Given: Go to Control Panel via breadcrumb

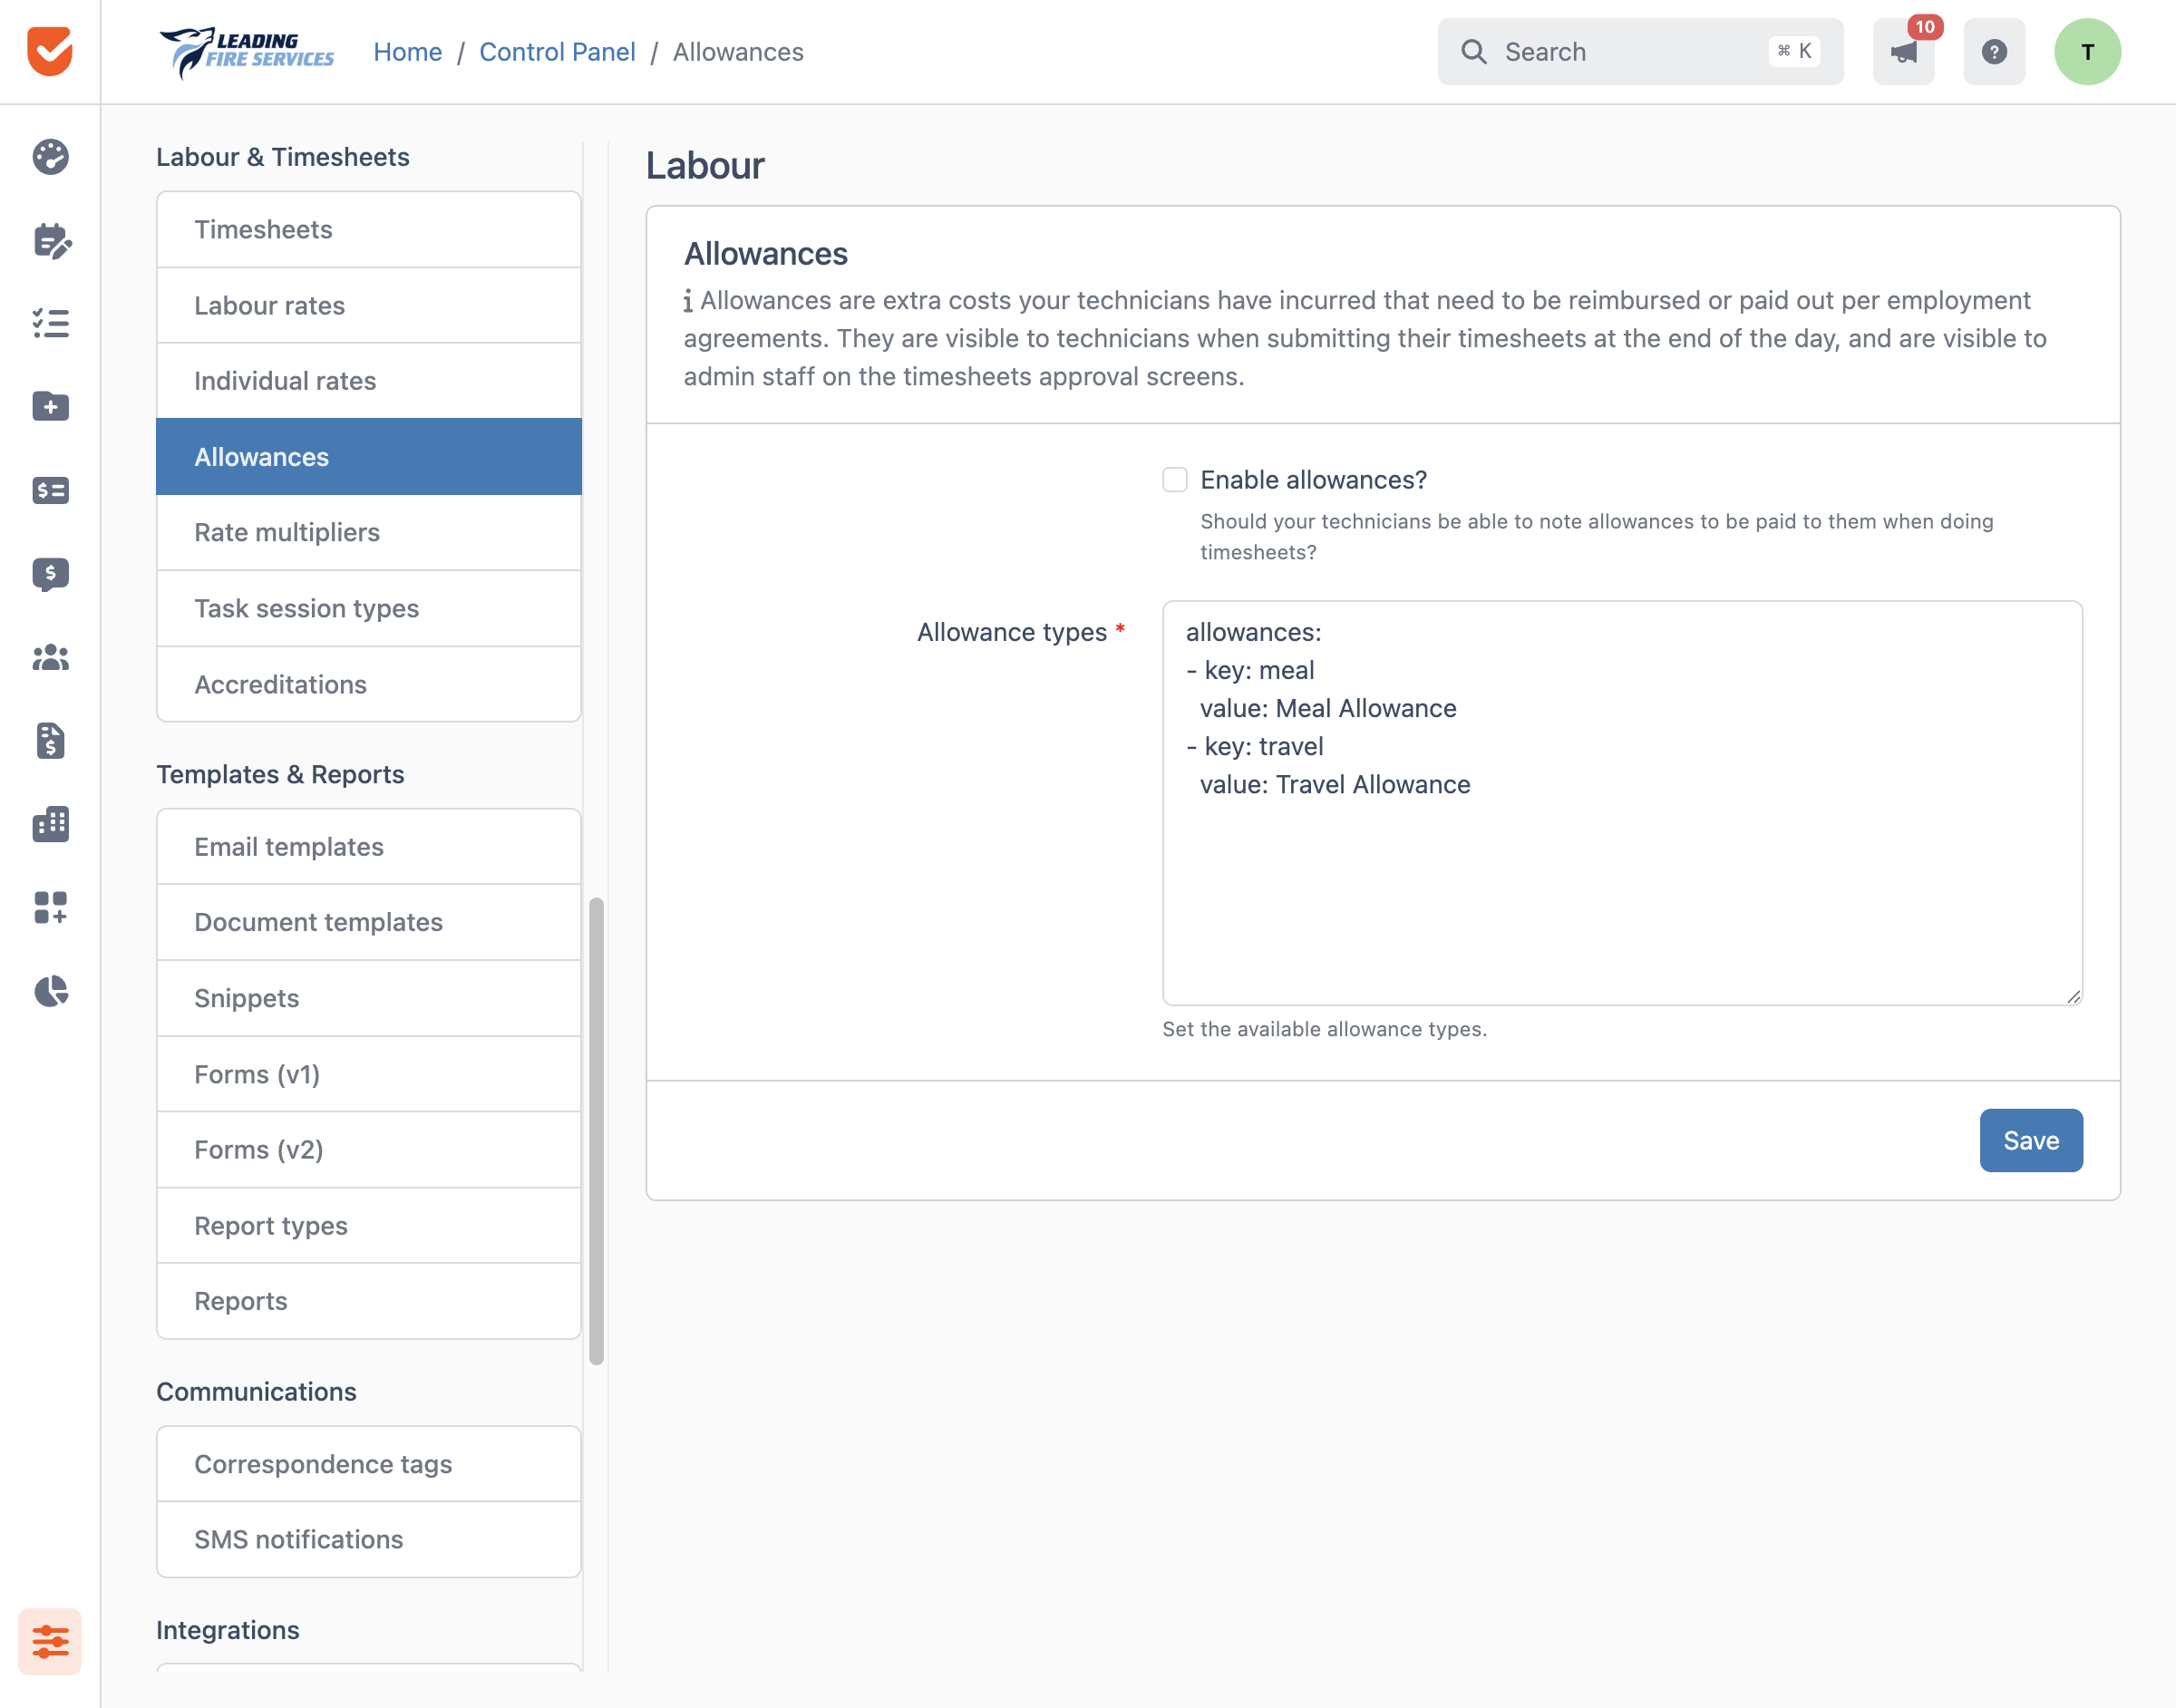Looking at the screenshot, I should [557, 52].
